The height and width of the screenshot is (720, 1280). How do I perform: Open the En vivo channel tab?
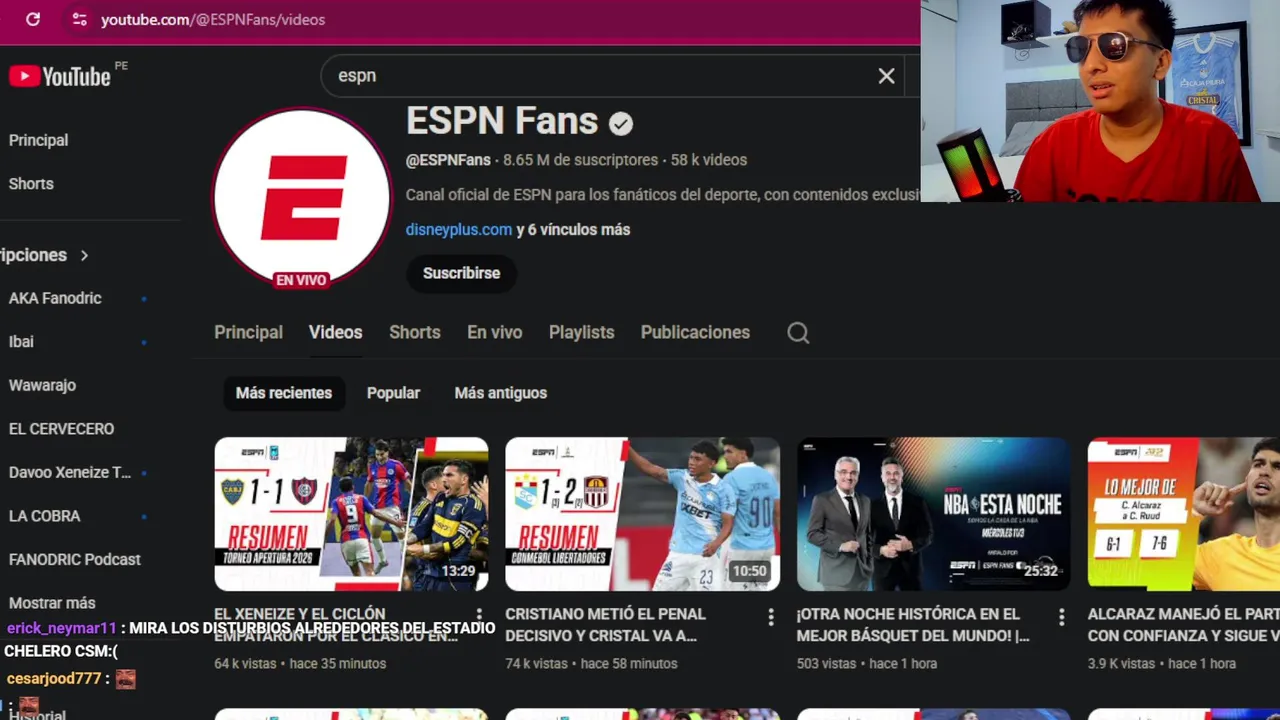pos(494,332)
